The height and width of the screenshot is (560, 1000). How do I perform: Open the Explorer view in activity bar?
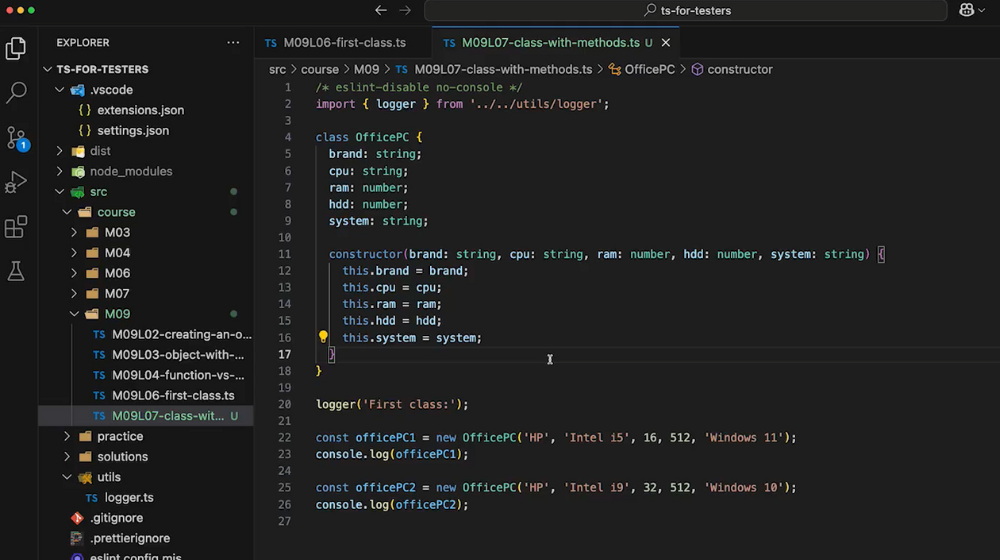point(16,48)
